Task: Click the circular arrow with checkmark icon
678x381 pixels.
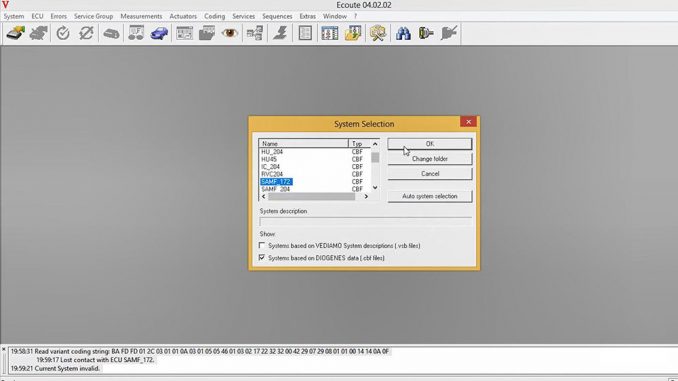Action: [x=63, y=33]
